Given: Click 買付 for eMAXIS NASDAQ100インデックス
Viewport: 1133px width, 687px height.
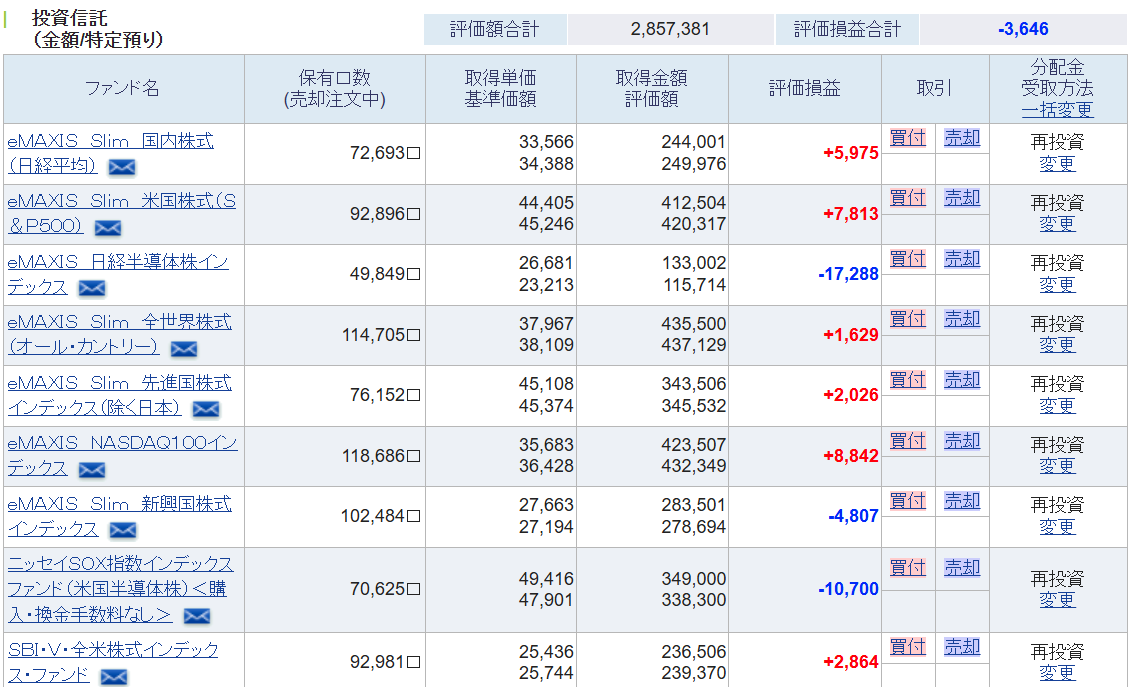Looking at the screenshot, I should [x=908, y=440].
